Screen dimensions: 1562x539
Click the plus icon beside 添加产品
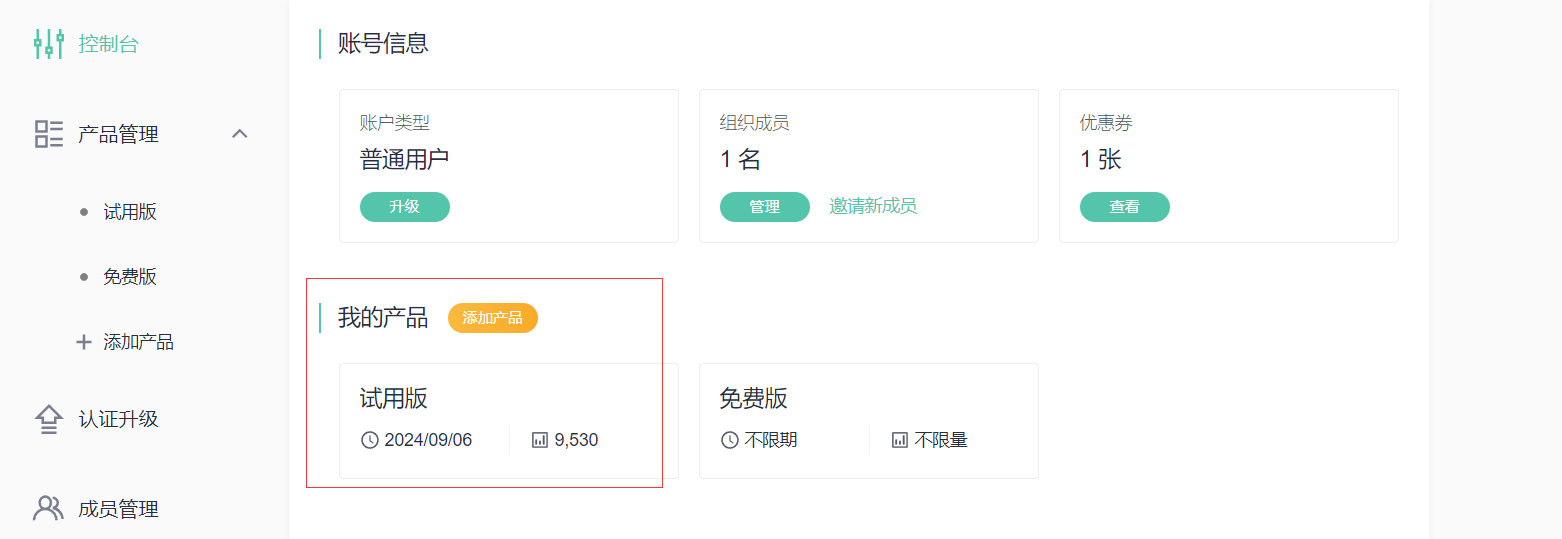point(84,342)
